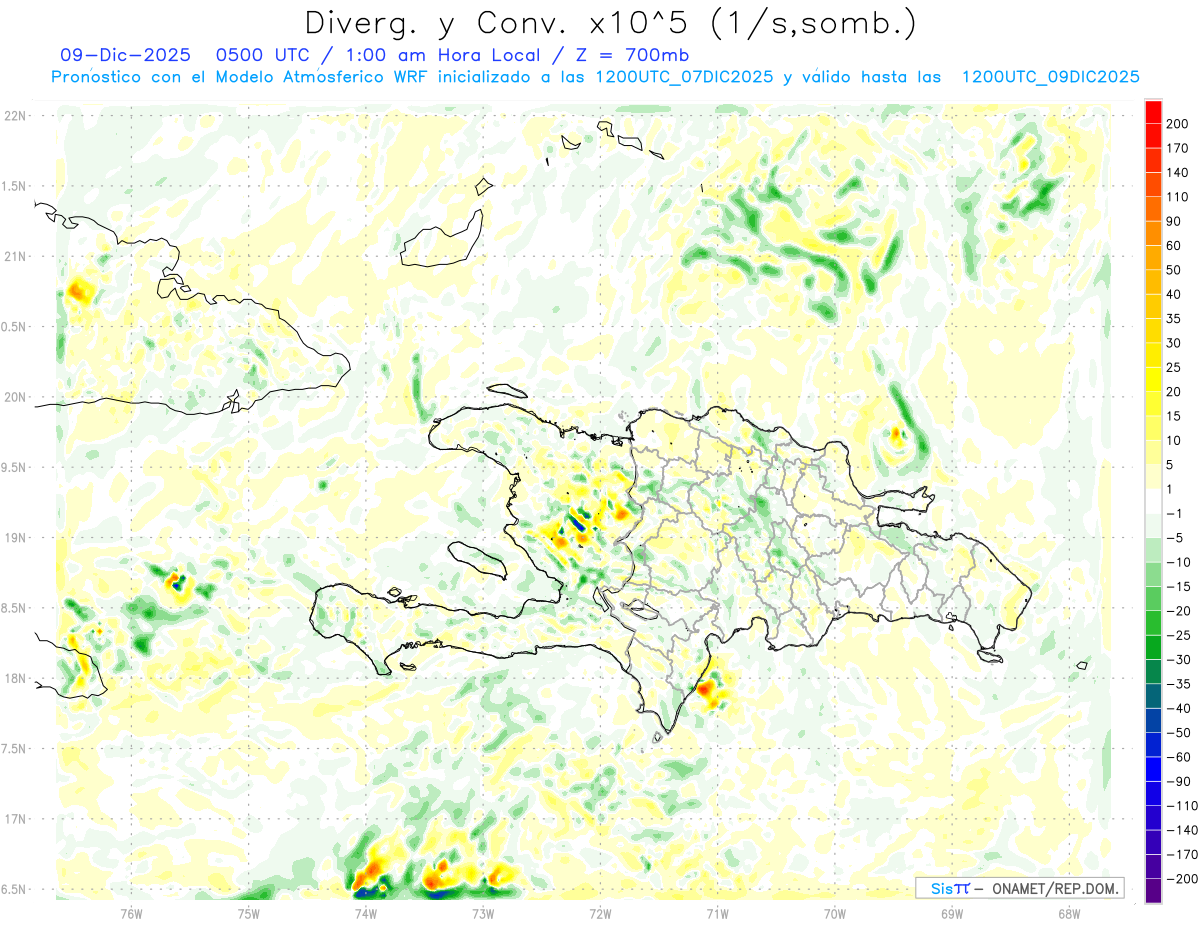
Task: Click the '7.5N' latitude label
Action: click(x=15, y=749)
